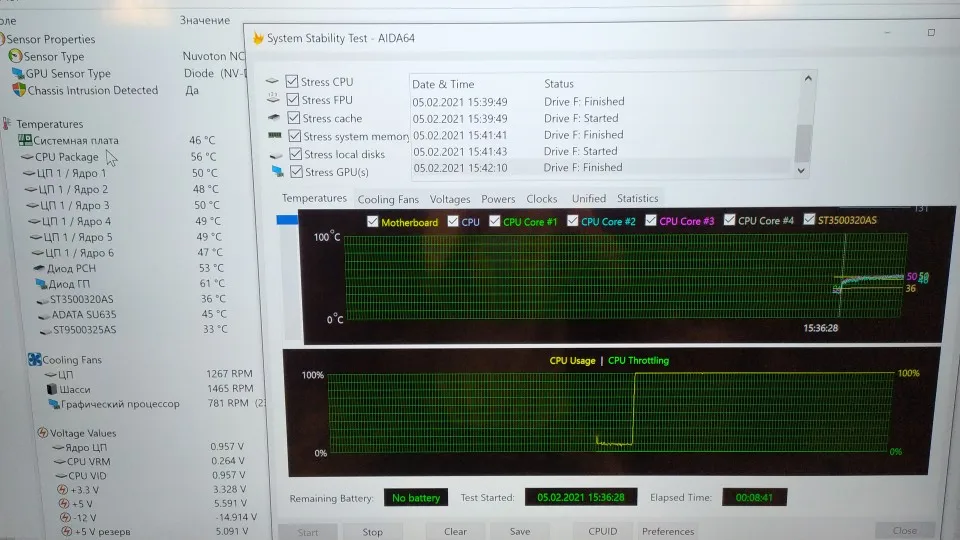Toggle the Stress GPU(s) checkbox
Screen dimensions: 960x540
coord(296,172)
